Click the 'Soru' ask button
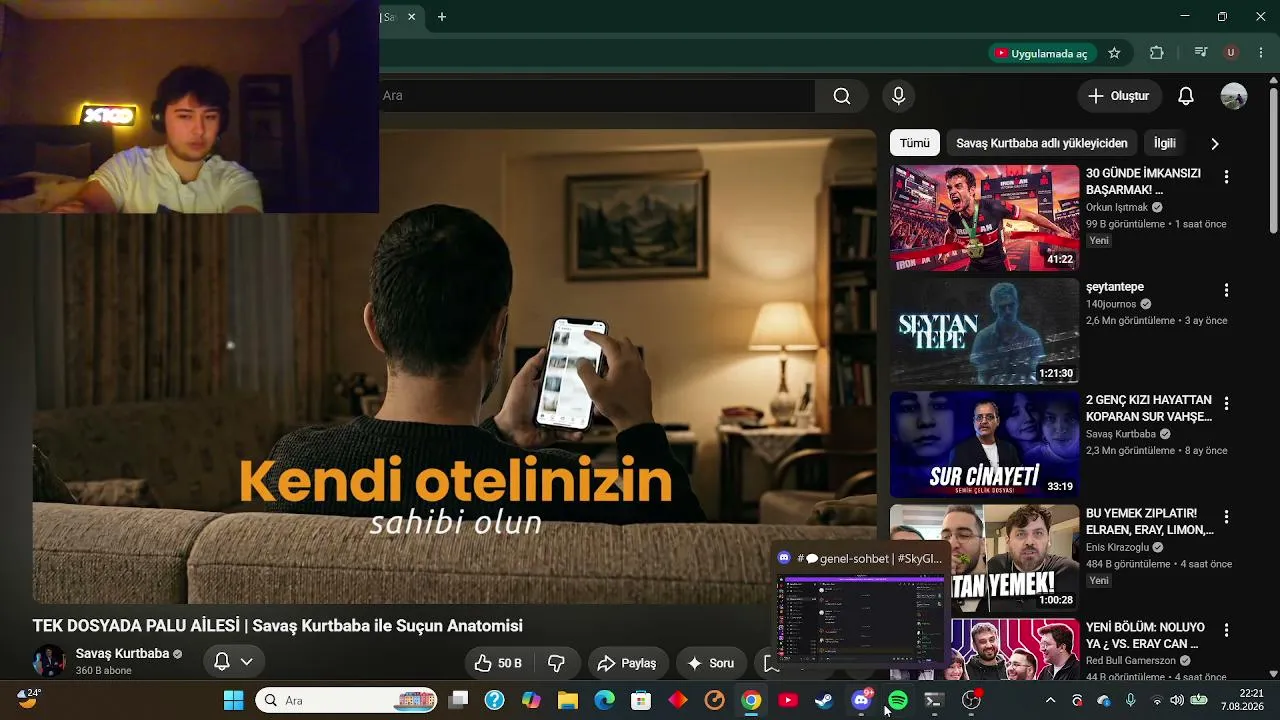1280x720 pixels. (711, 663)
